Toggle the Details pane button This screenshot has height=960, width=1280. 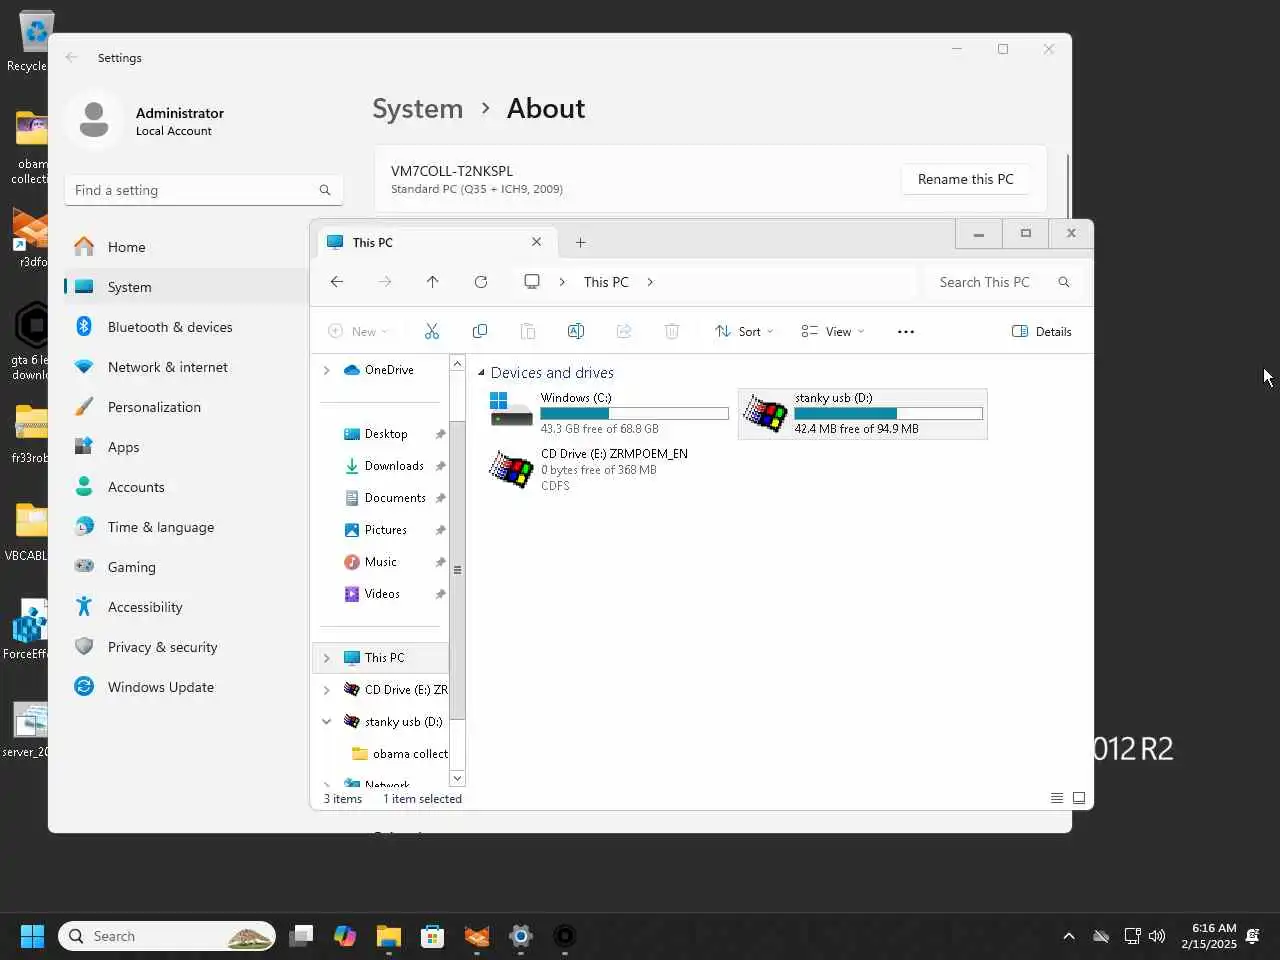click(1042, 332)
